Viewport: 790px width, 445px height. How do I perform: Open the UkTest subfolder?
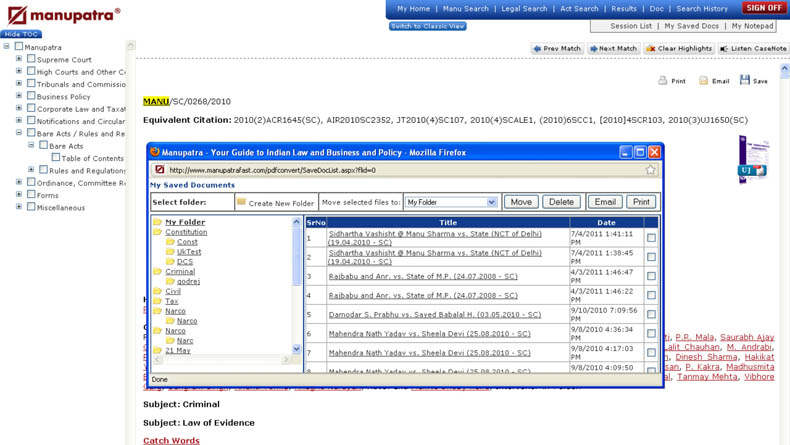[189, 251]
